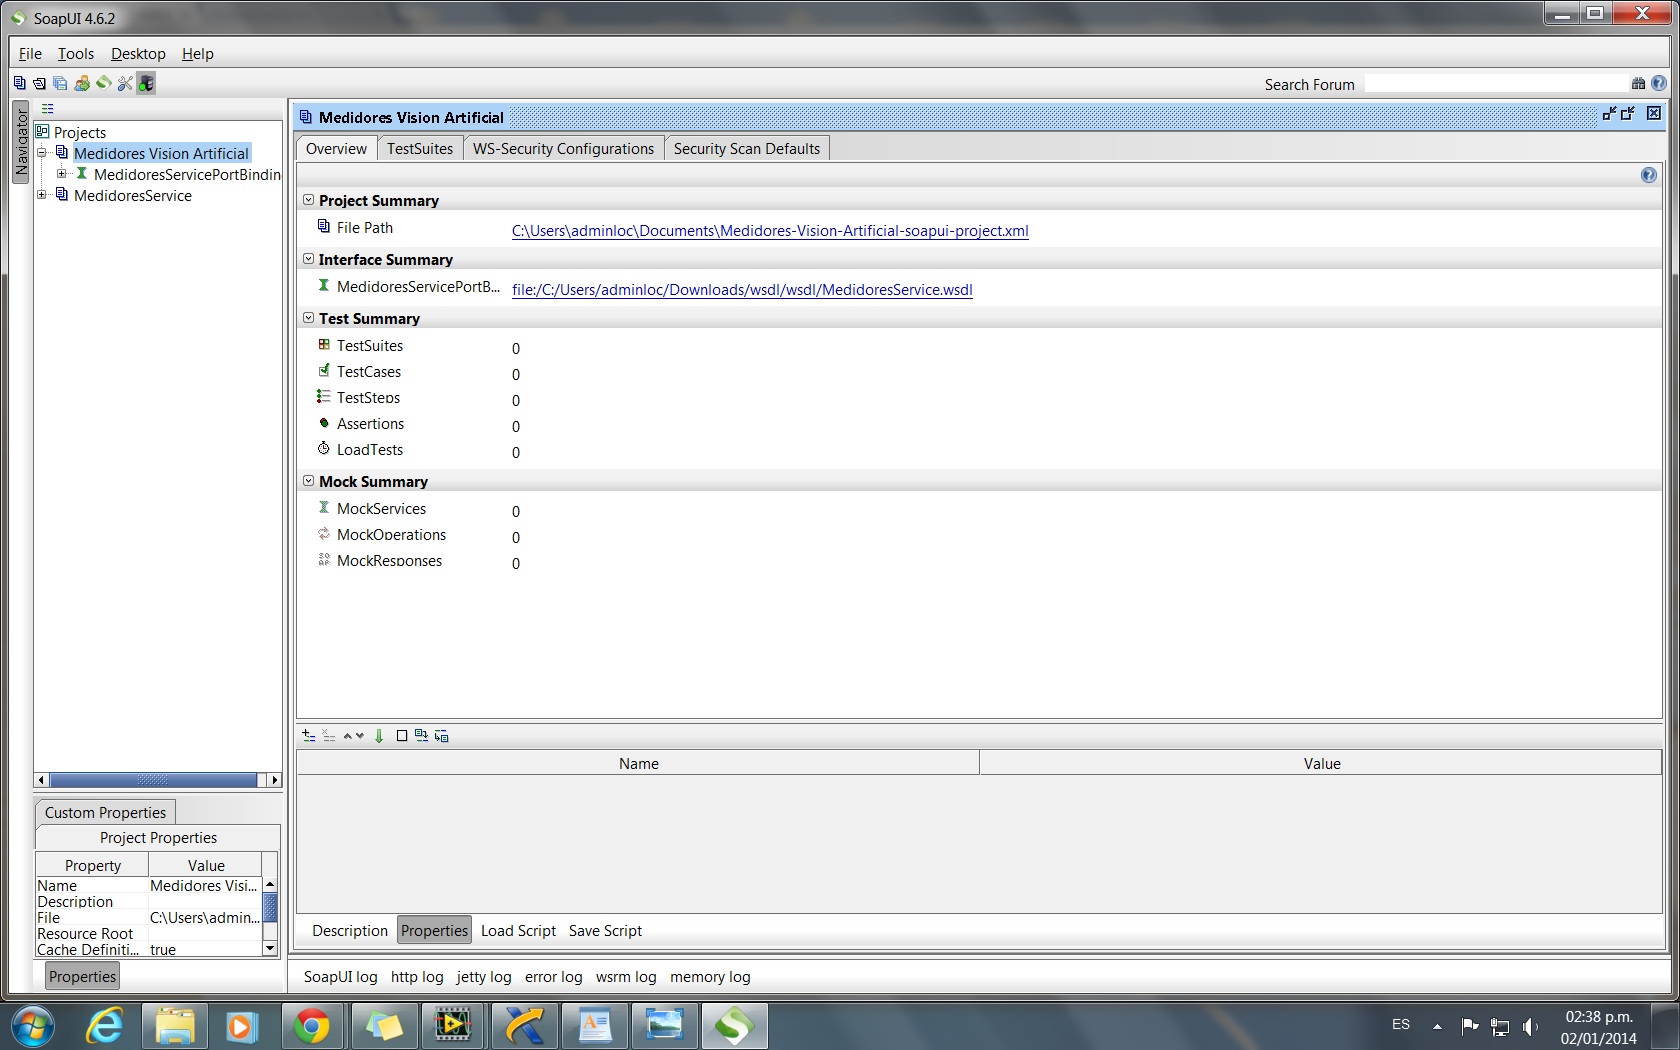Viewport: 1680px width, 1050px height.
Task: Collapse the Test Summary section
Action: coord(309,318)
